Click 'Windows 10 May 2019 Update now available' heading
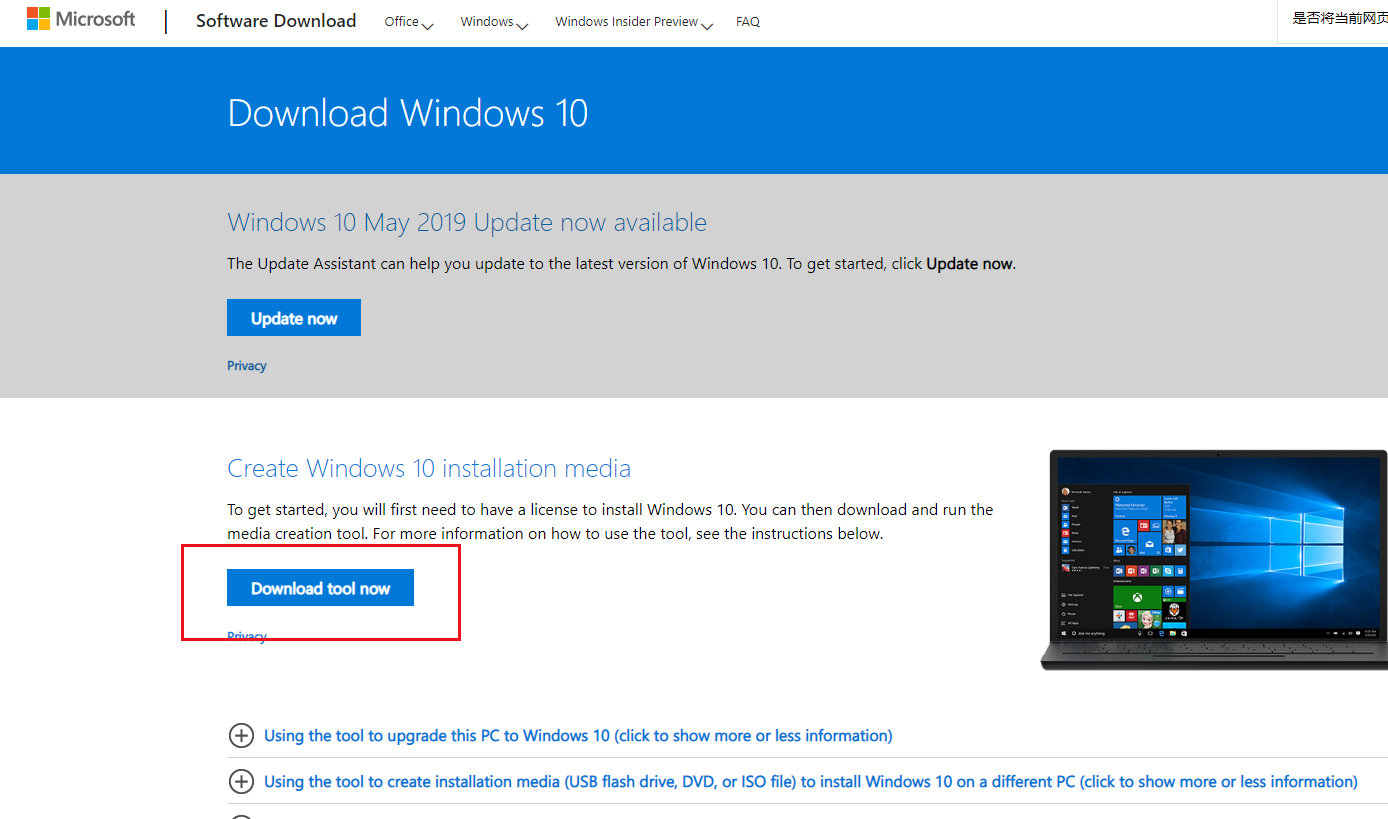Screen dimensions: 1388x819 467,222
